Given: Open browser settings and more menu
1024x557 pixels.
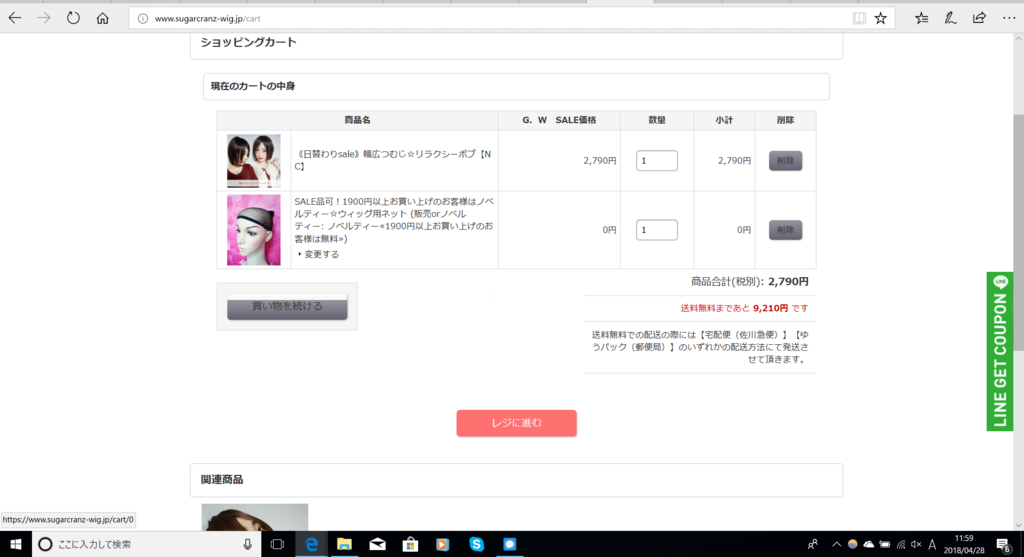Looking at the screenshot, I should click(1009, 18).
